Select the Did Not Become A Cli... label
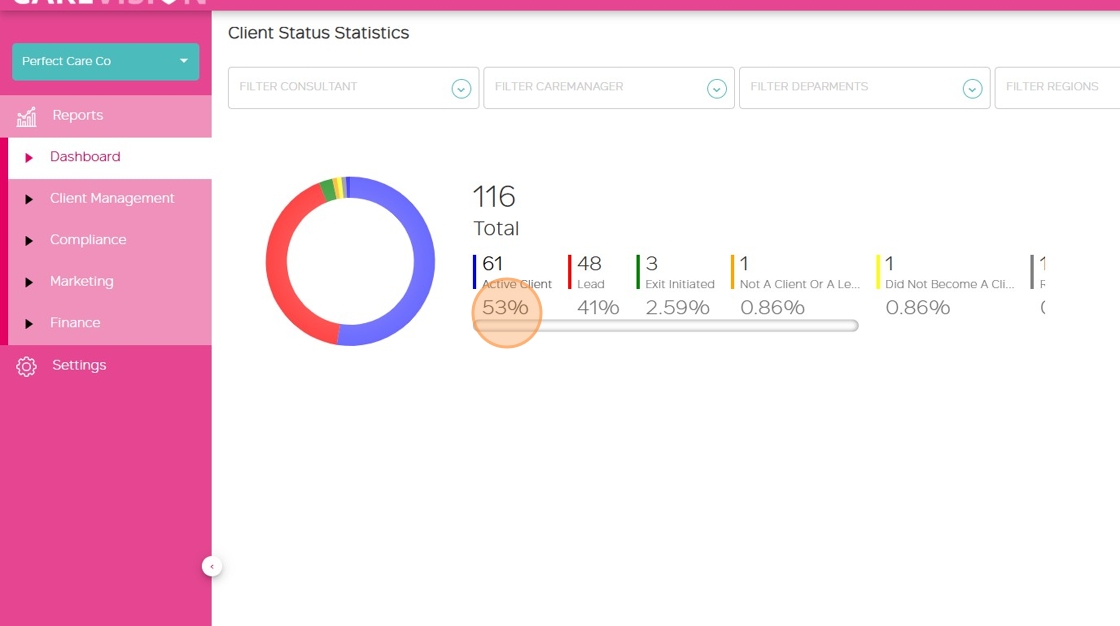1120x626 pixels. 949,284
